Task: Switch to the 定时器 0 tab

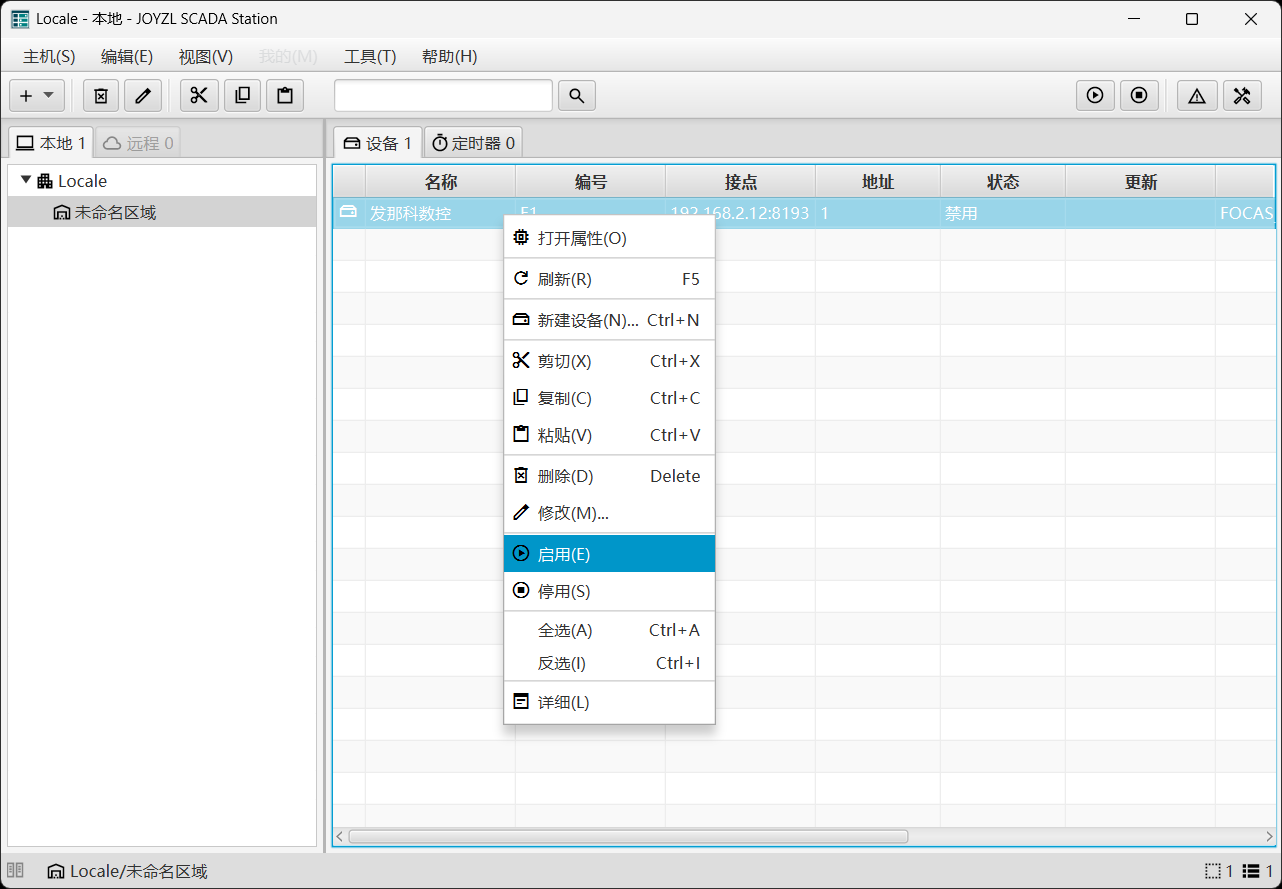Action: pos(474,143)
